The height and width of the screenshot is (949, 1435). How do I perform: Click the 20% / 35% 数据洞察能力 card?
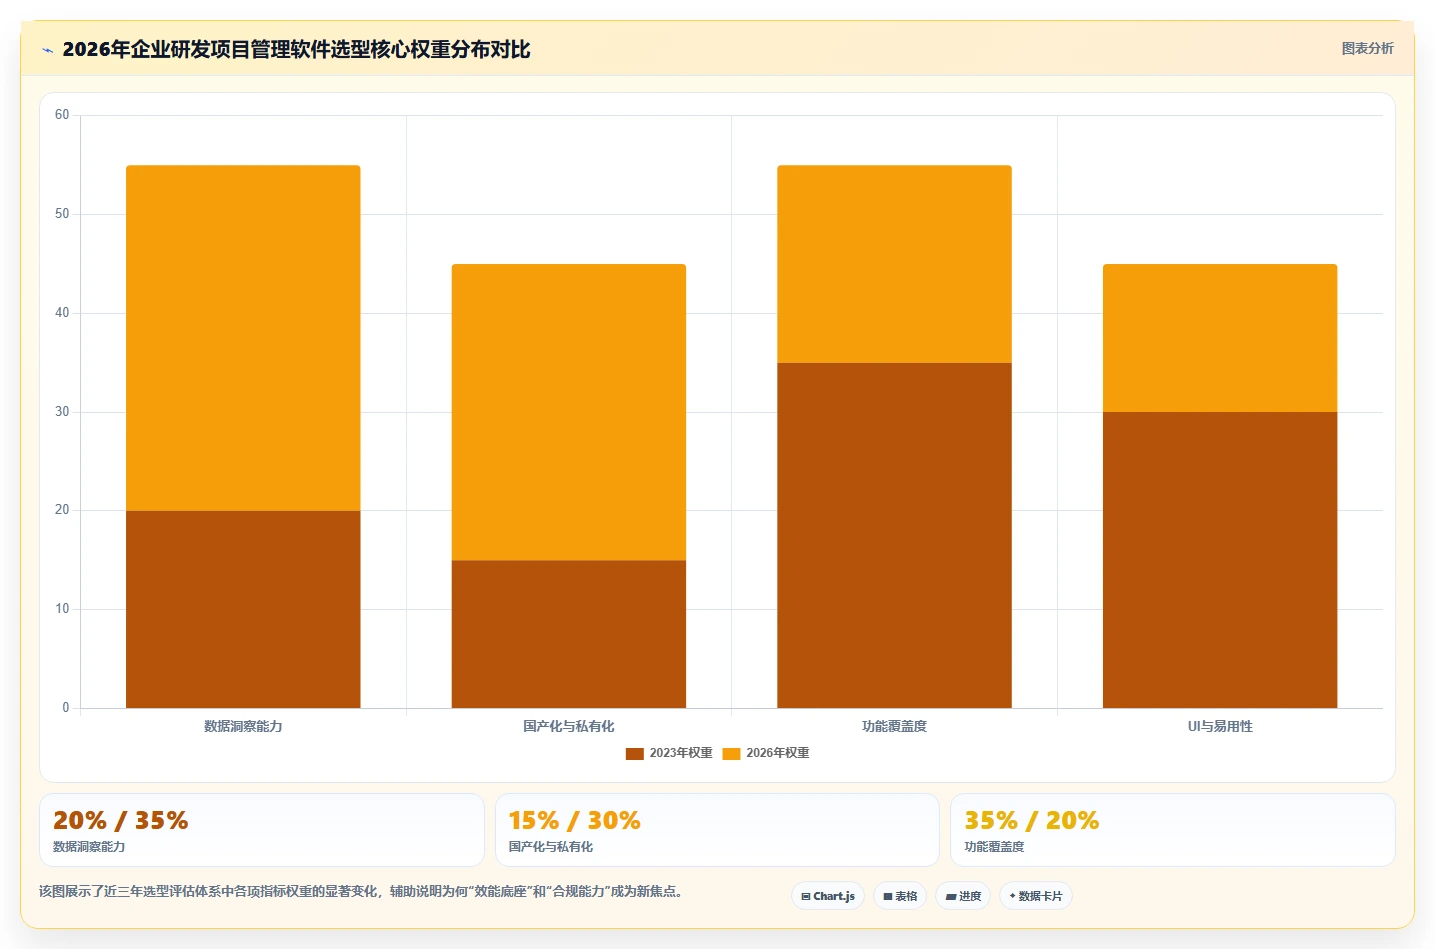pyautogui.click(x=262, y=830)
